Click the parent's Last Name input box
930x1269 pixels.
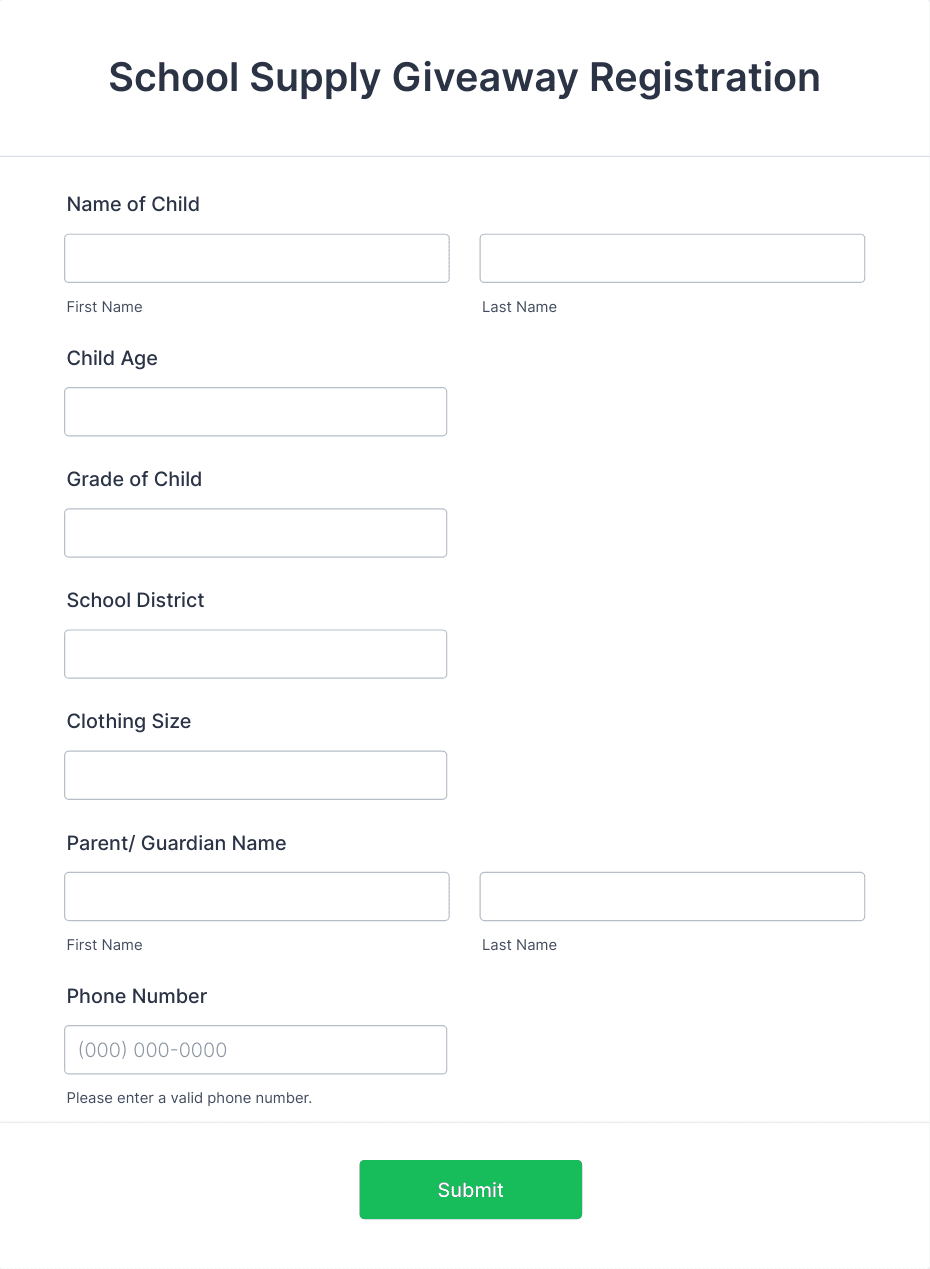click(671, 896)
